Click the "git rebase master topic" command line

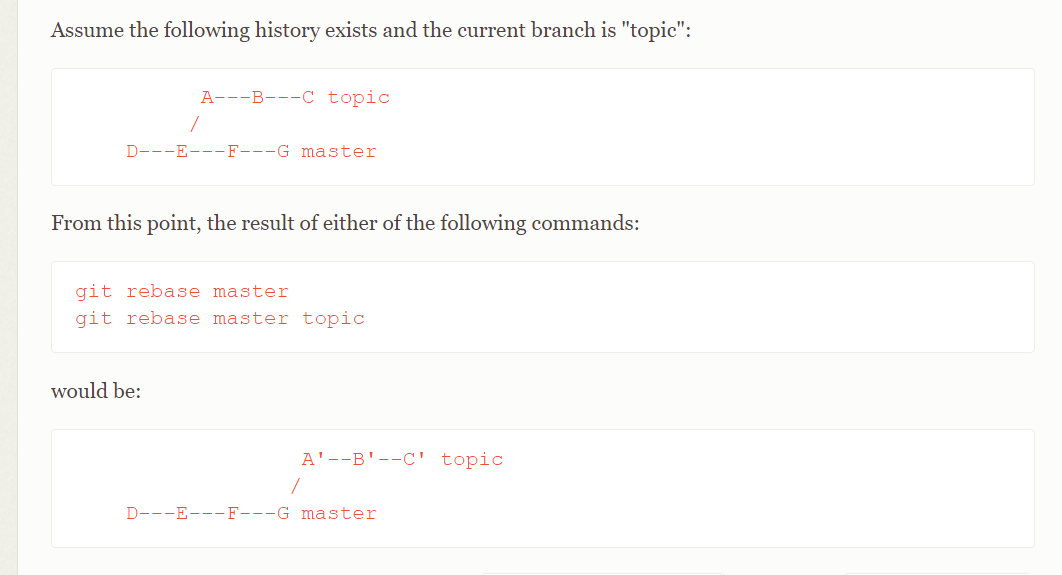point(219,319)
